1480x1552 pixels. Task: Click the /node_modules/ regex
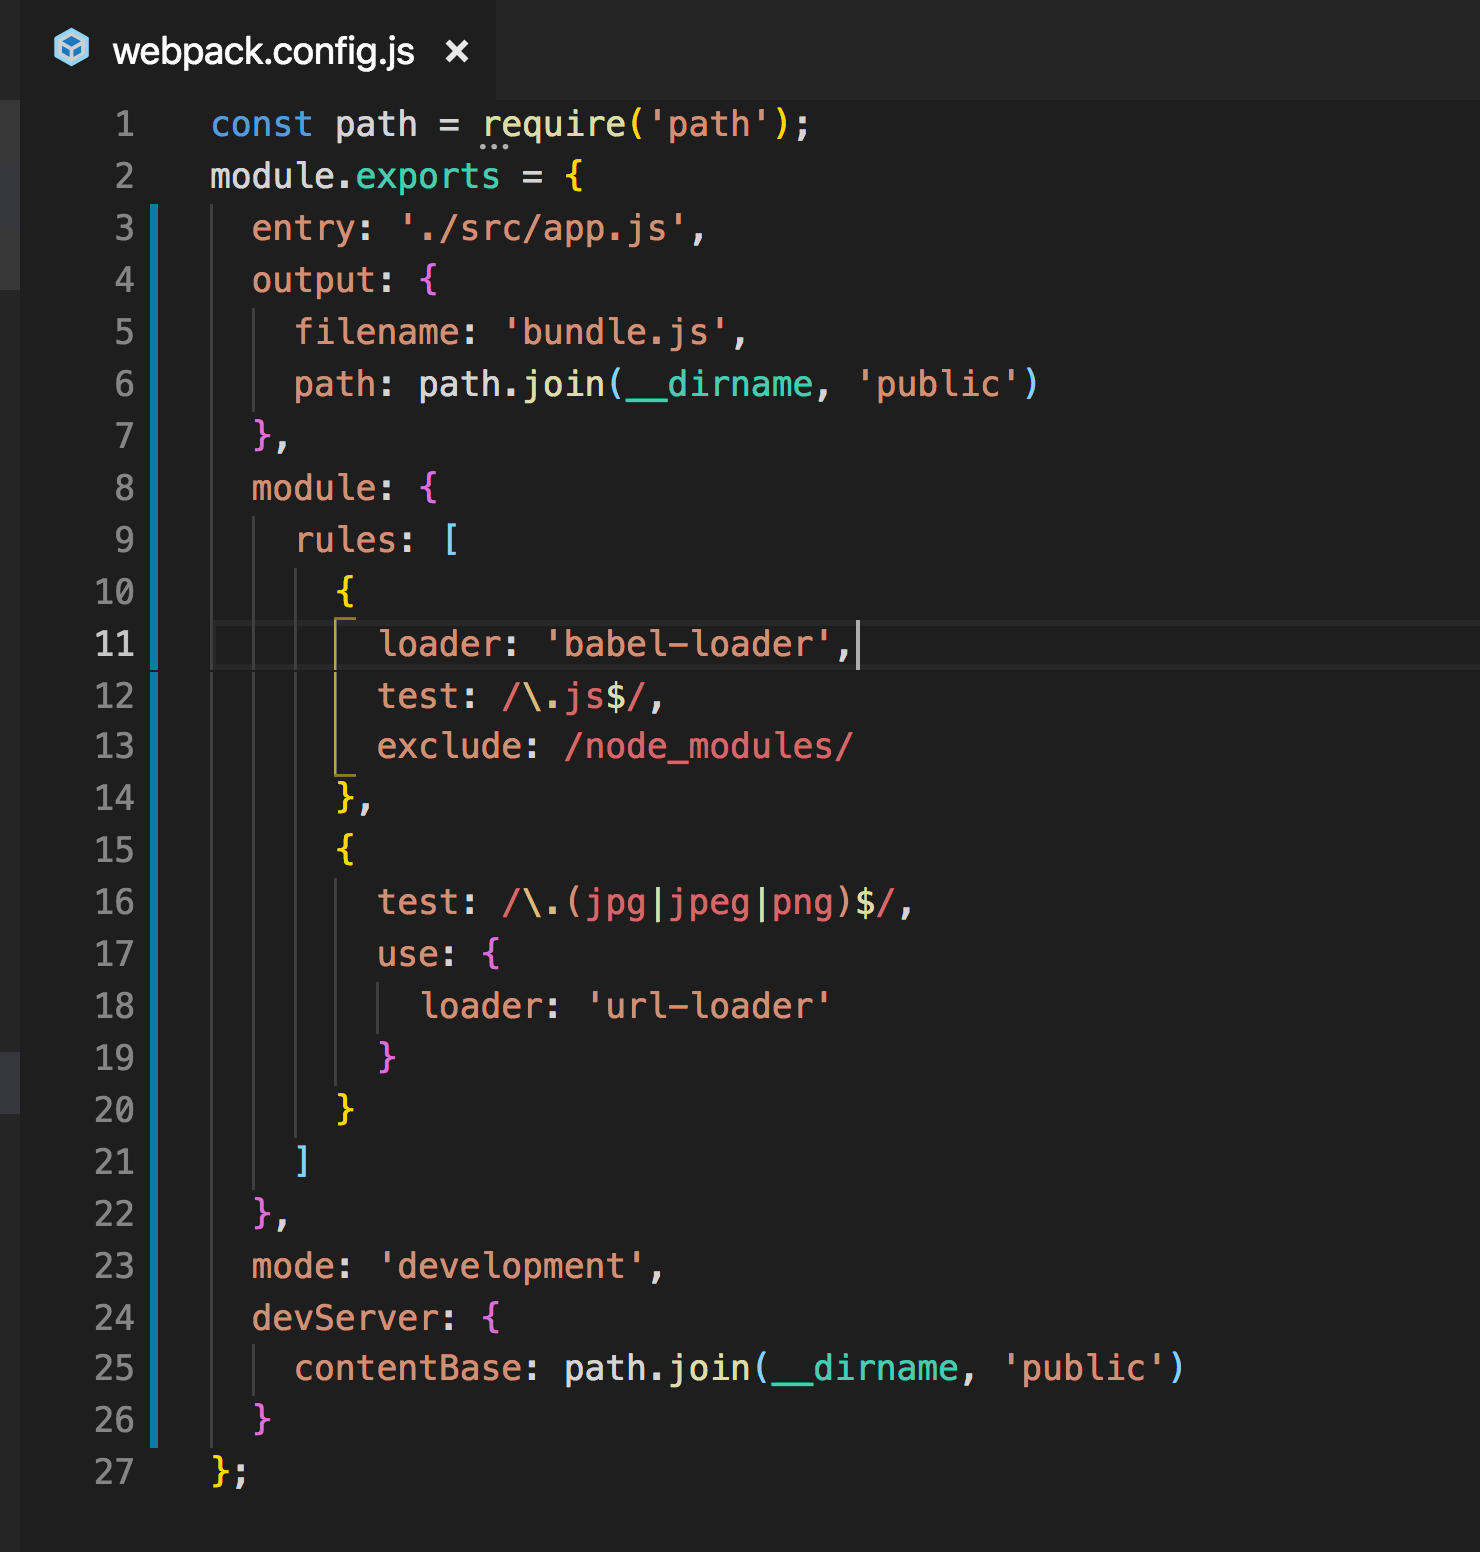pos(709,746)
